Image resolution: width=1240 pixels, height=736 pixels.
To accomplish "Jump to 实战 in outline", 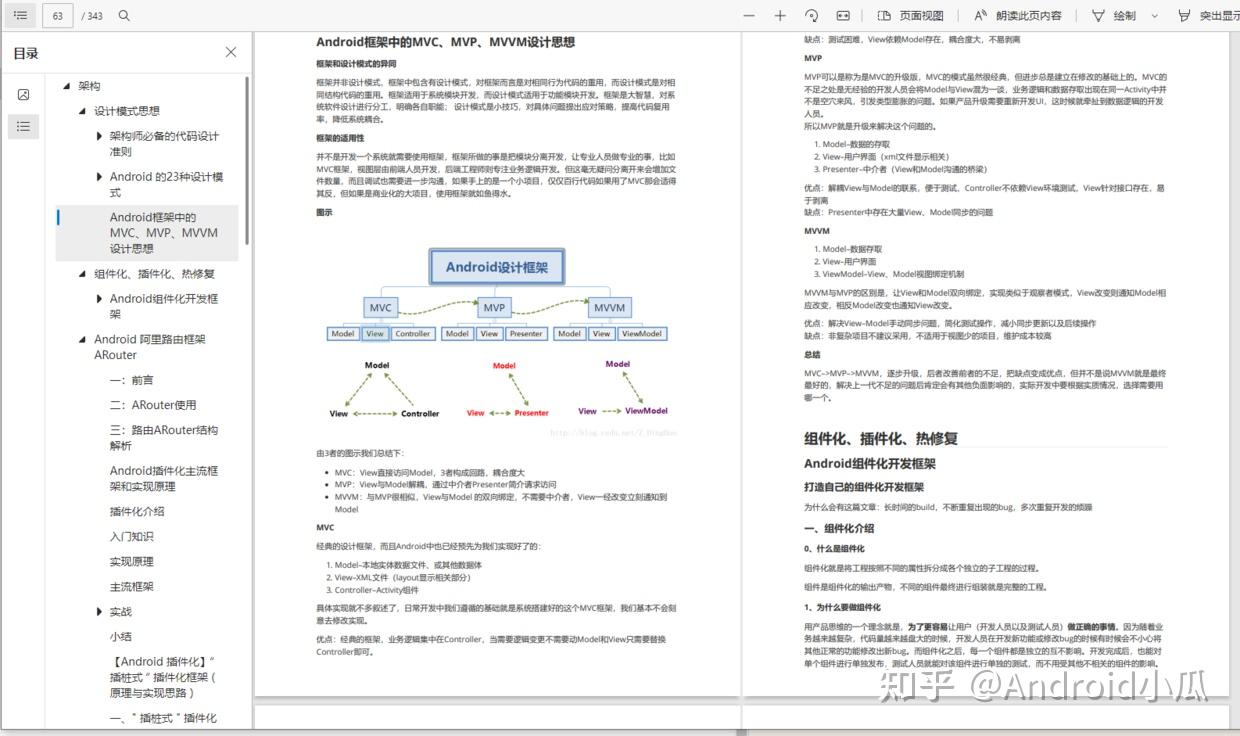I will 121,612.
